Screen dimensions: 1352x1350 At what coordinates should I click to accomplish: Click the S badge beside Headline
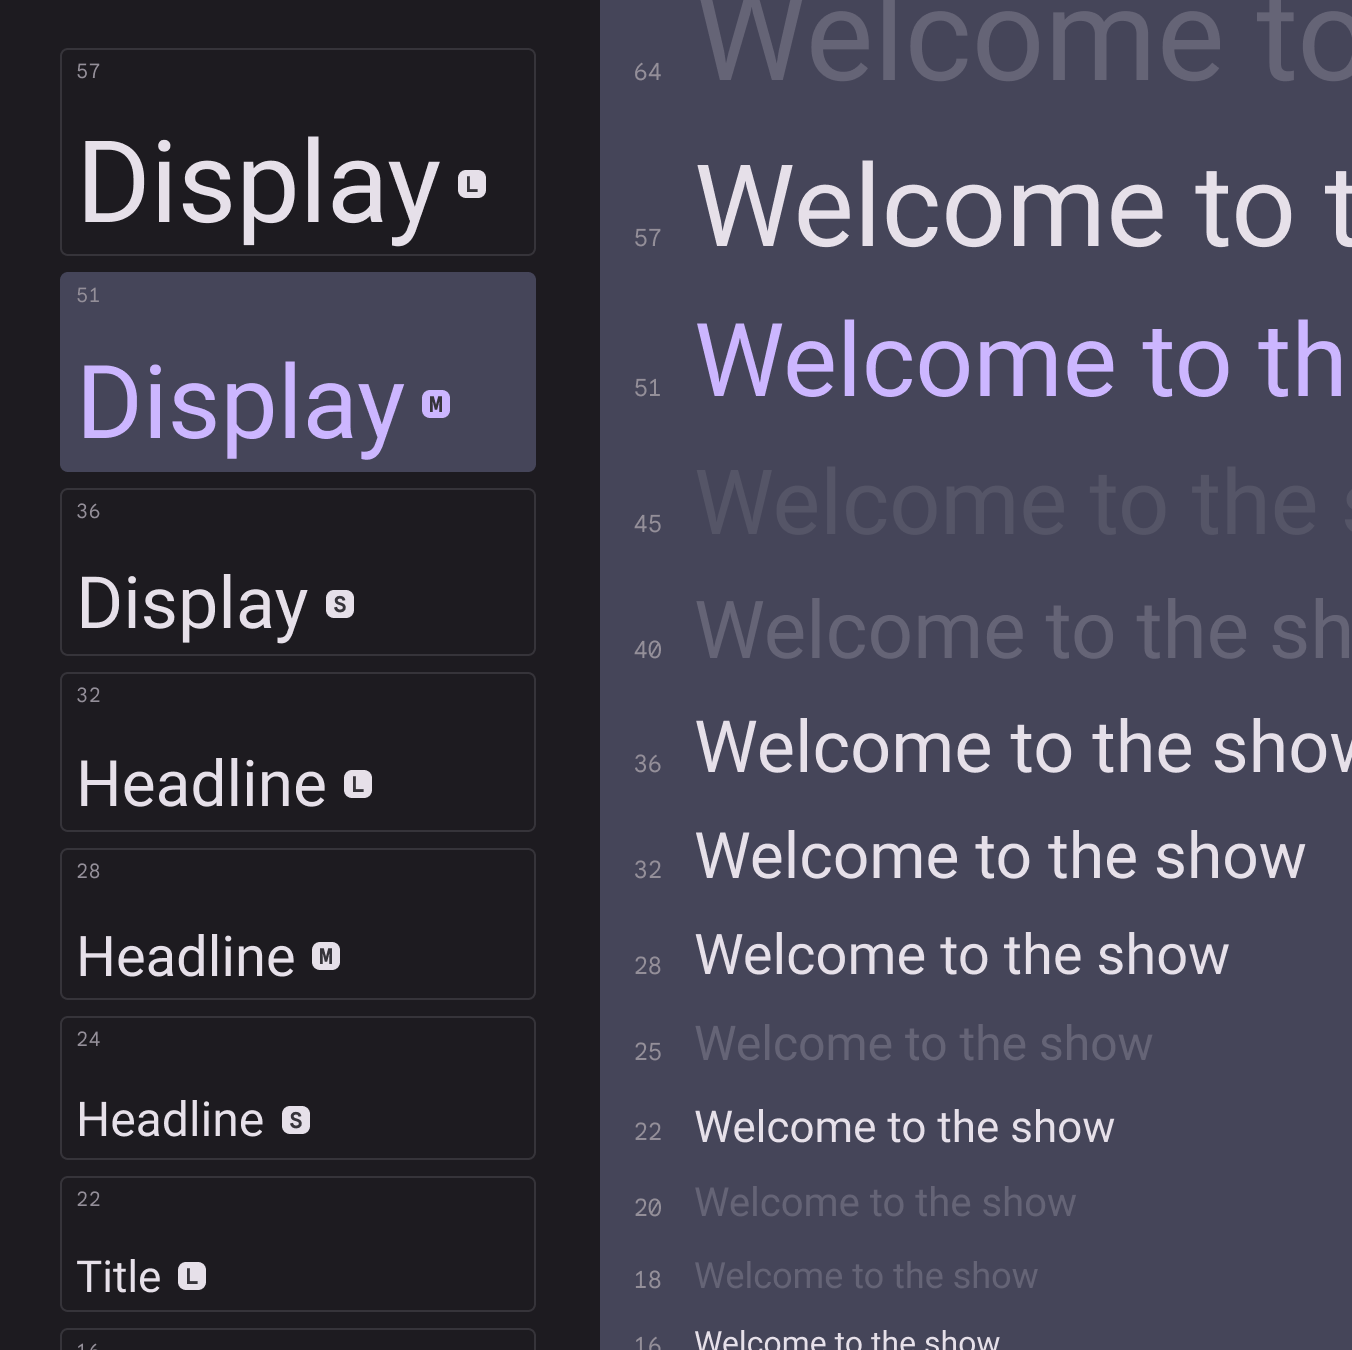pos(296,1120)
